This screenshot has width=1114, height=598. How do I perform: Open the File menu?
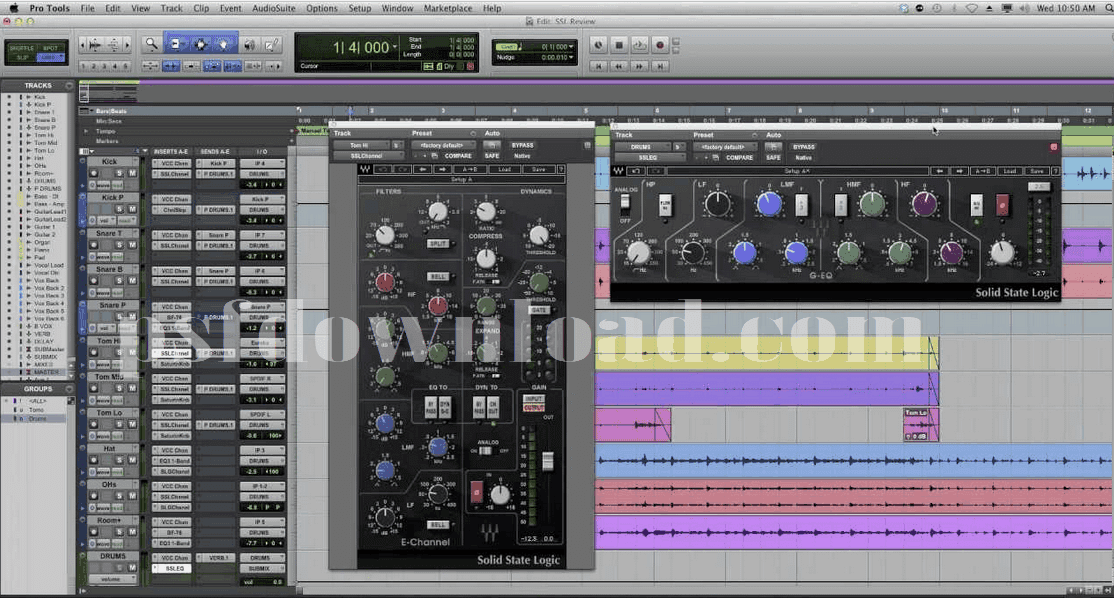tap(87, 9)
